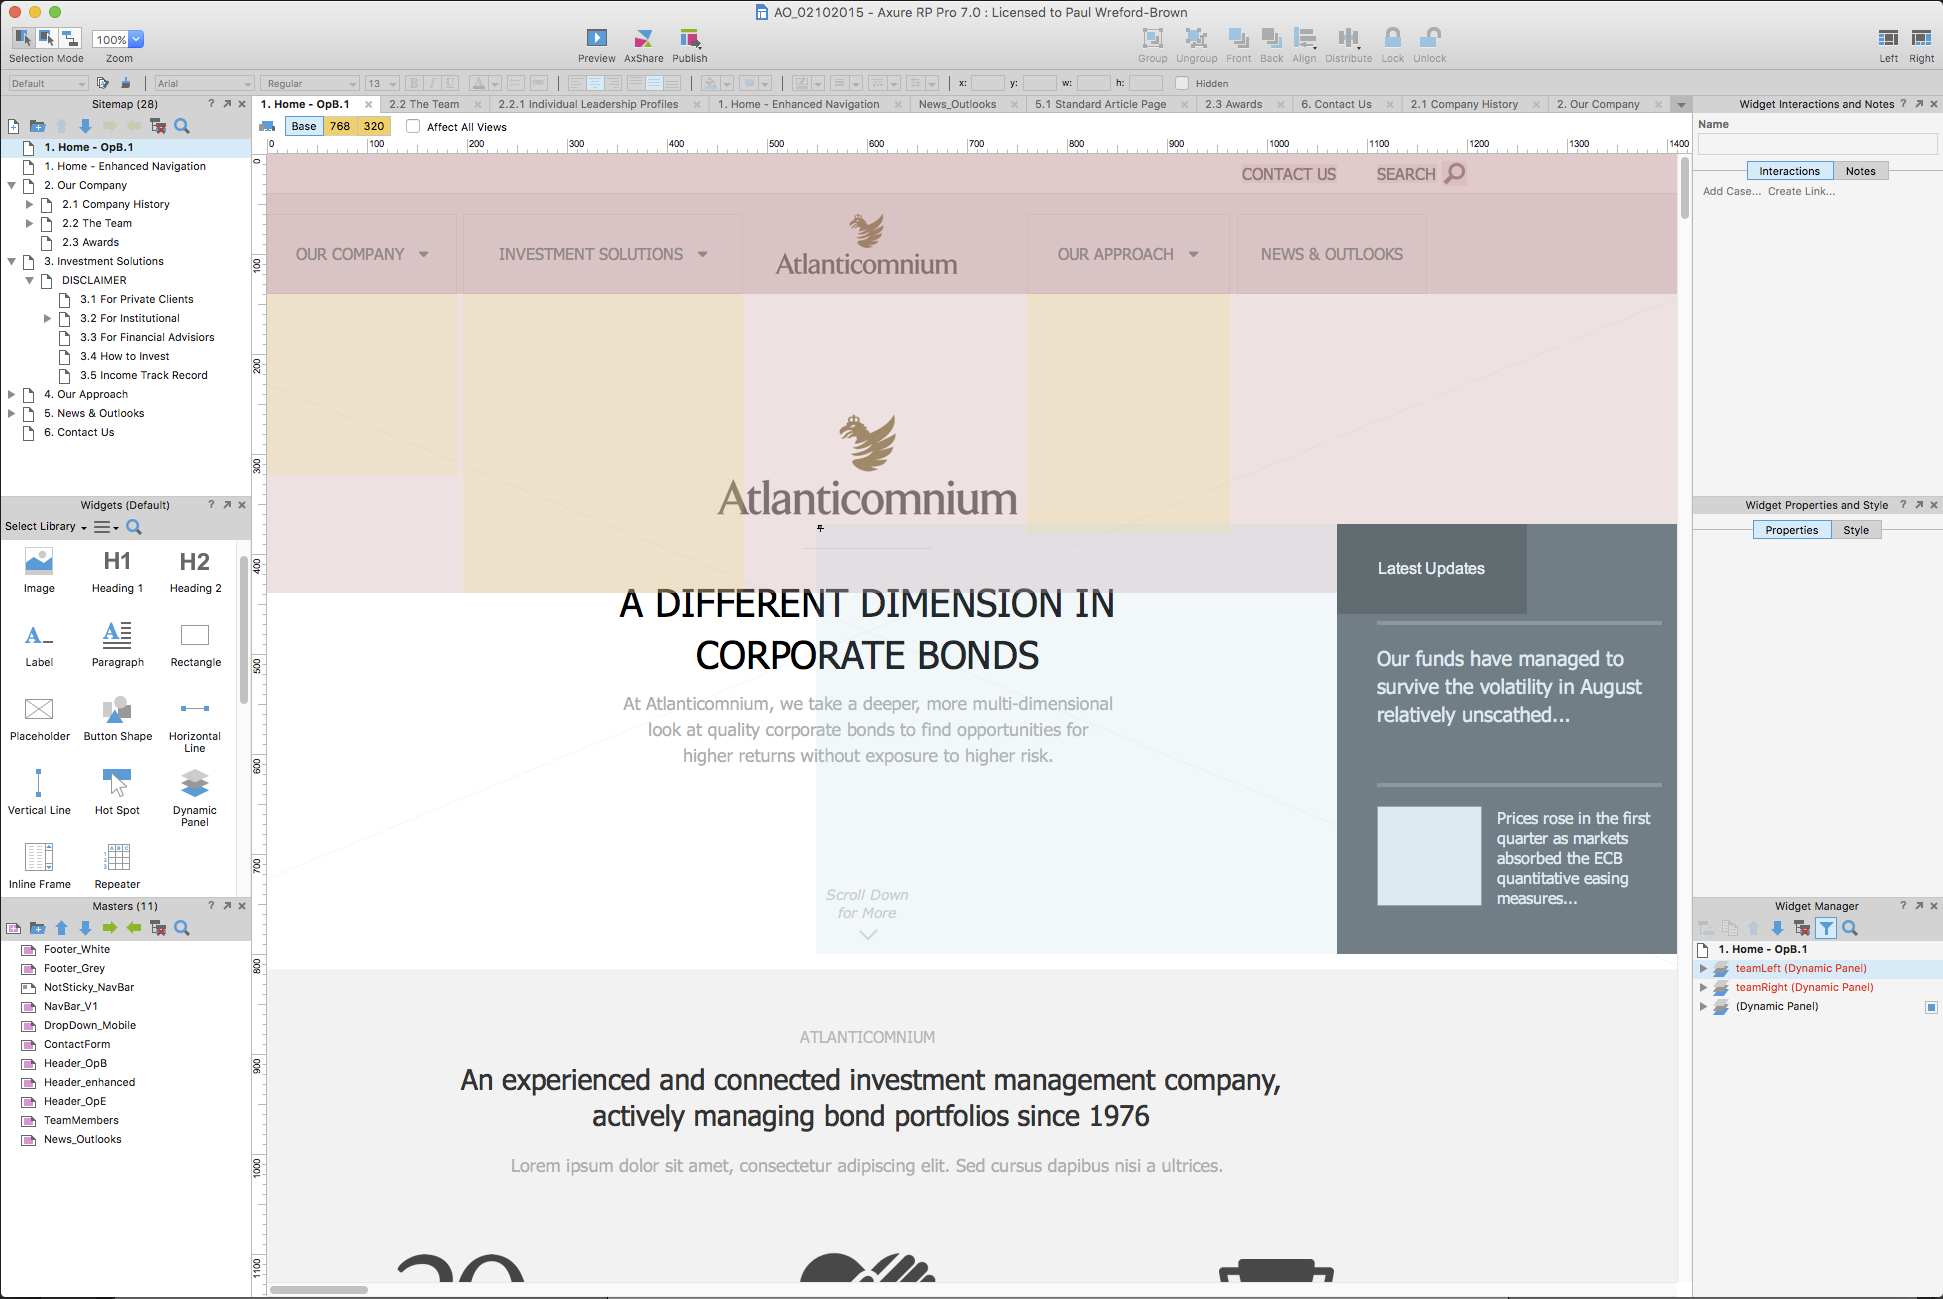Viewport: 1943px width, 1299px height.
Task: Open the Notes tab
Action: (1860, 171)
